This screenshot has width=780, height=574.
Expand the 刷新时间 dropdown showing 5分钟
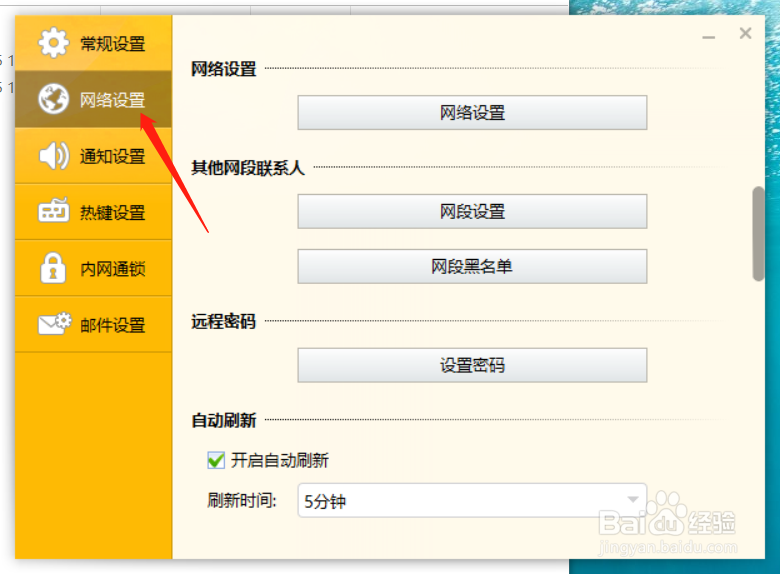472,500
